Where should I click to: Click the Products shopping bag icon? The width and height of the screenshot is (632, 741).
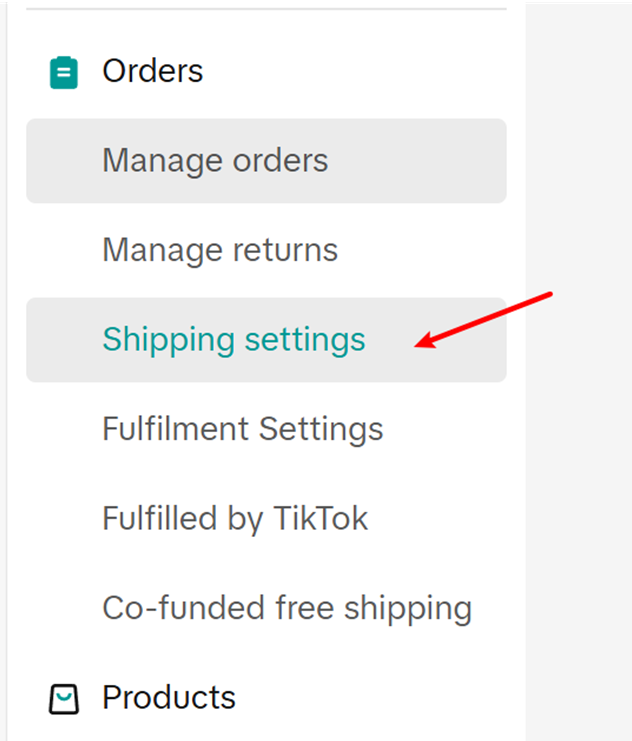pyautogui.click(x=64, y=698)
